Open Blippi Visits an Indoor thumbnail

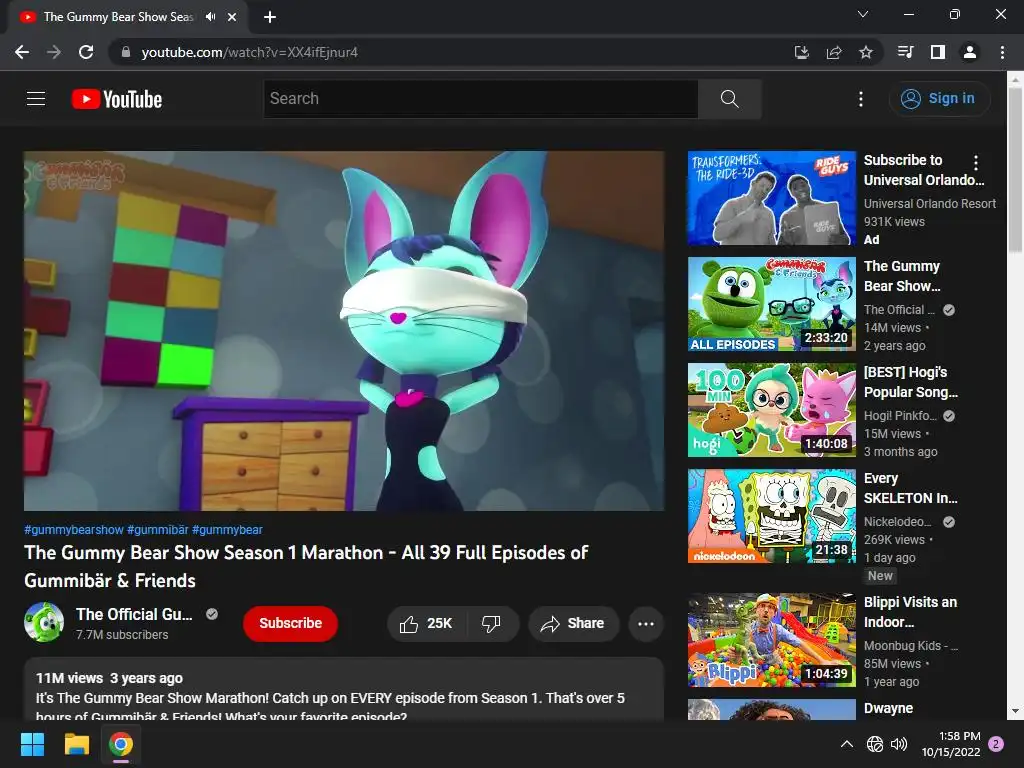click(x=772, y=640)
